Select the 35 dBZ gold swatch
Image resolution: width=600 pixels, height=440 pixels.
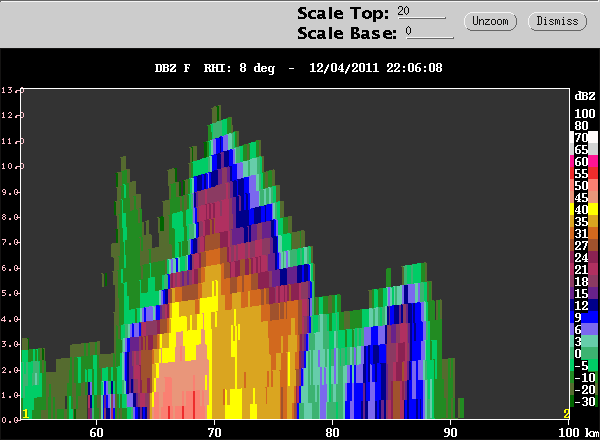[x=584, y=221]
